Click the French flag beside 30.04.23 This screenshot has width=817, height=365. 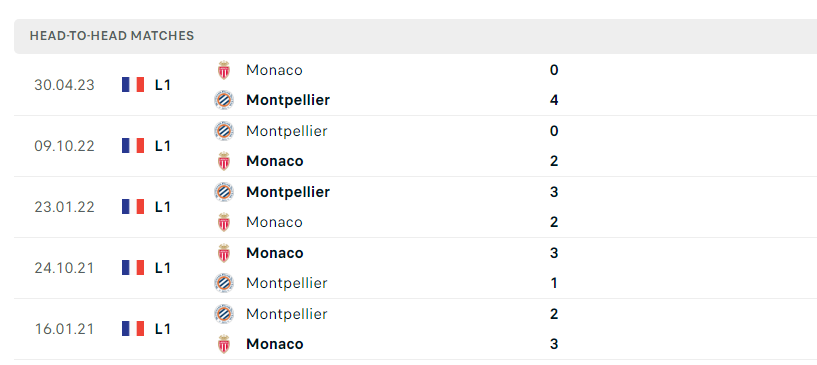point(133,84)
